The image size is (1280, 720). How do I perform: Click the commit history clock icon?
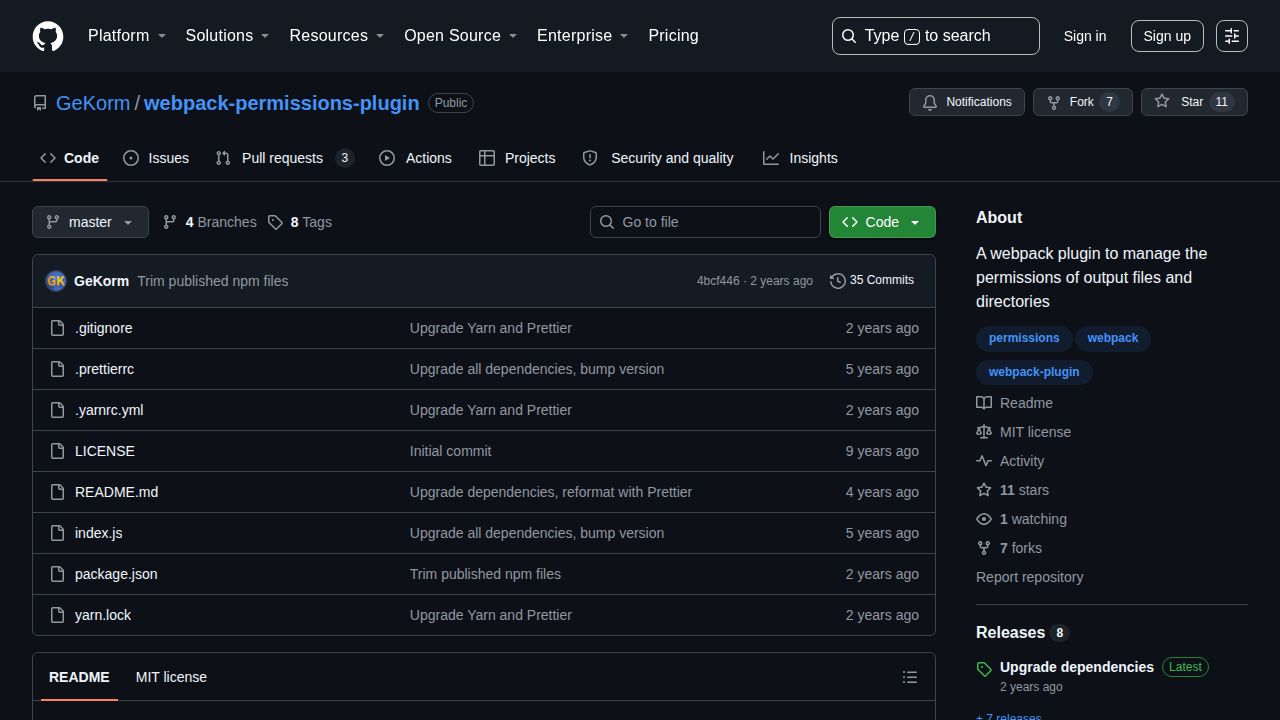[838, 281]
